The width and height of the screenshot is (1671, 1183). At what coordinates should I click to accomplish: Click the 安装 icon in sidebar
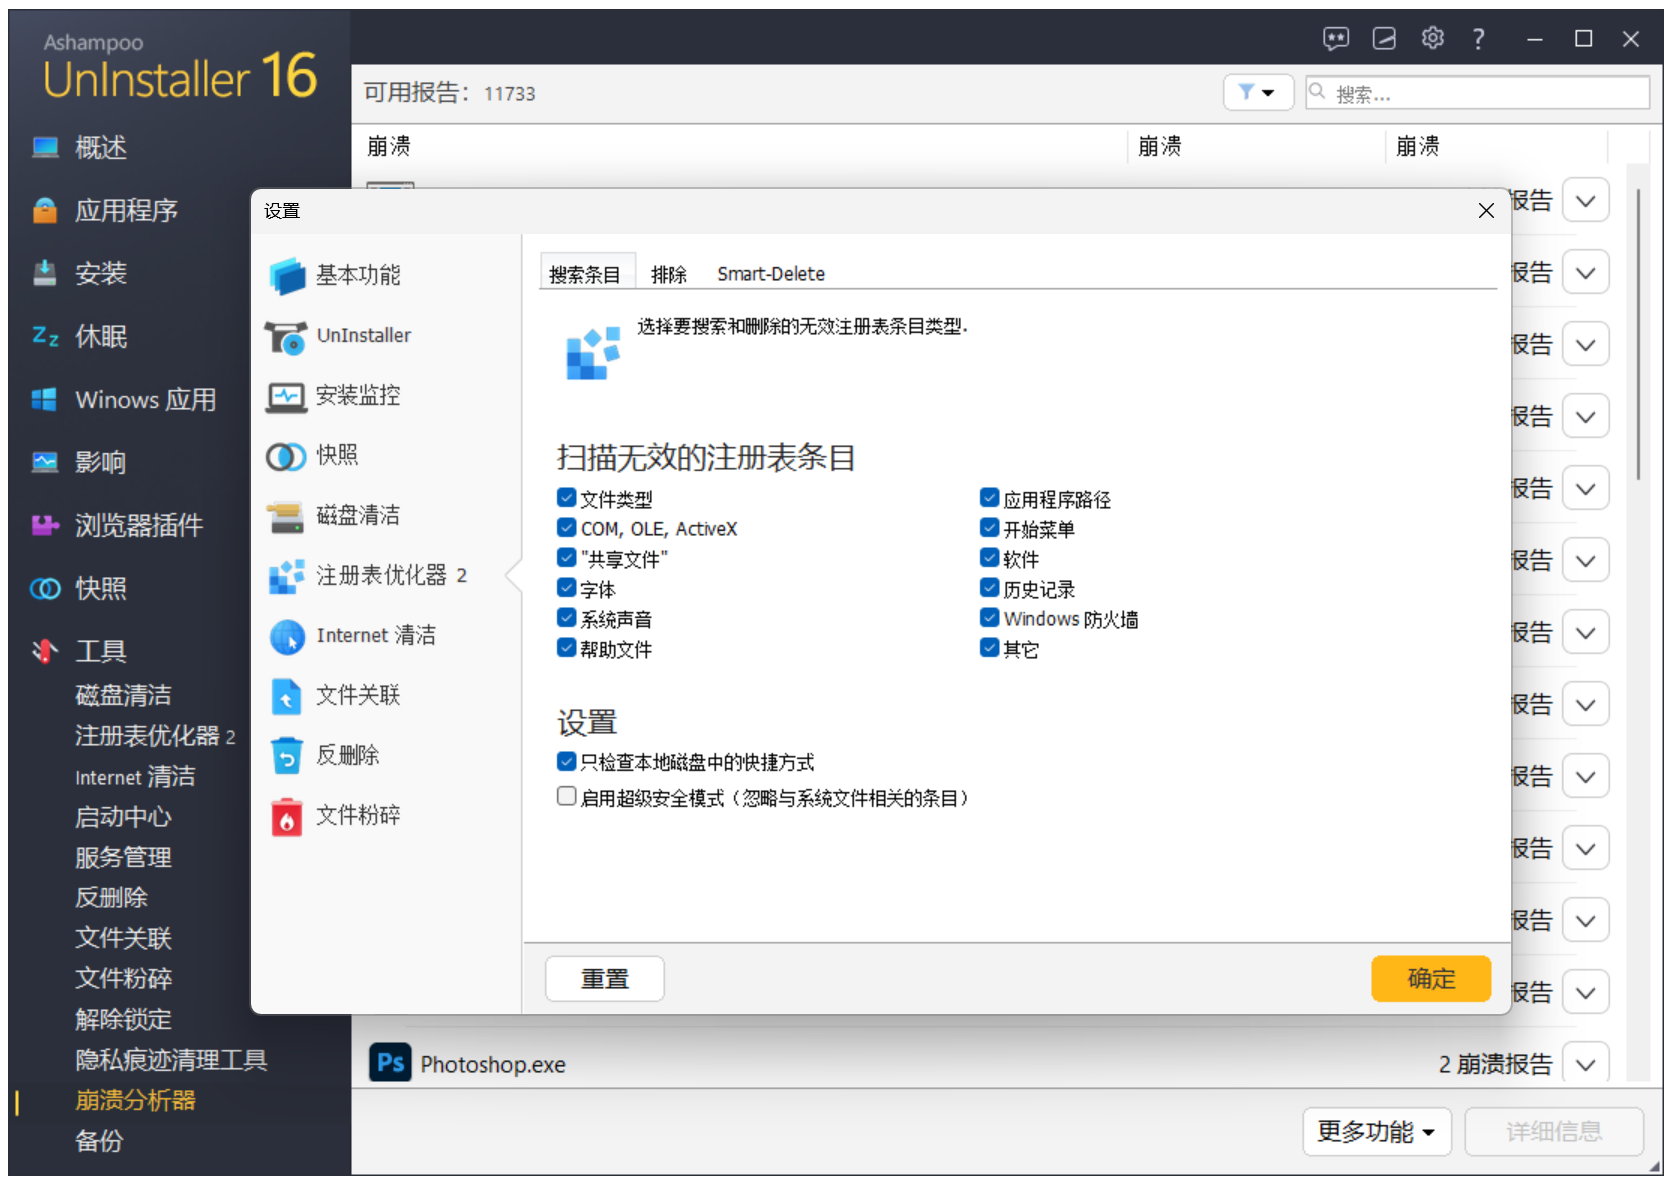(x=45, y=273)
